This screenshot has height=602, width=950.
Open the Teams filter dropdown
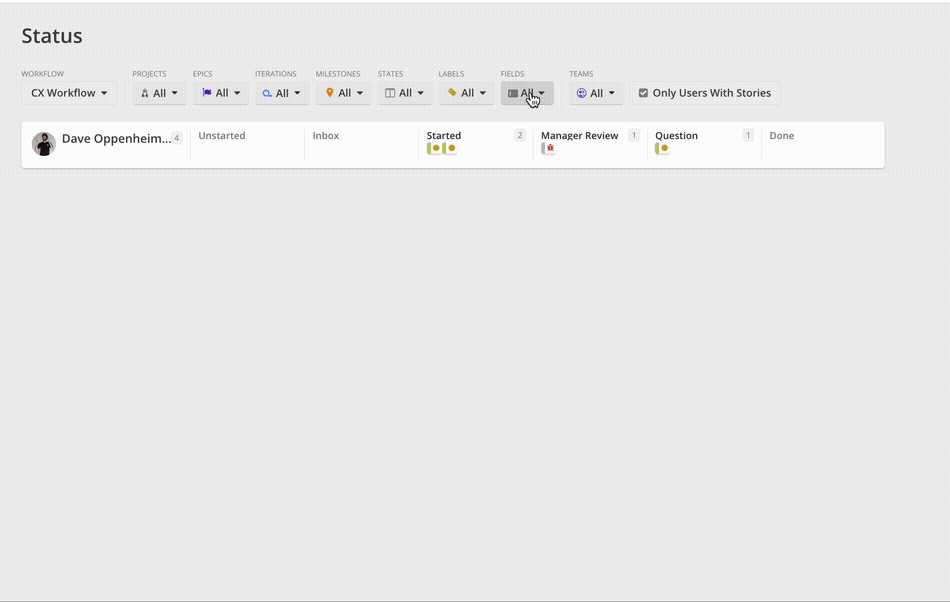pos(596,93)
